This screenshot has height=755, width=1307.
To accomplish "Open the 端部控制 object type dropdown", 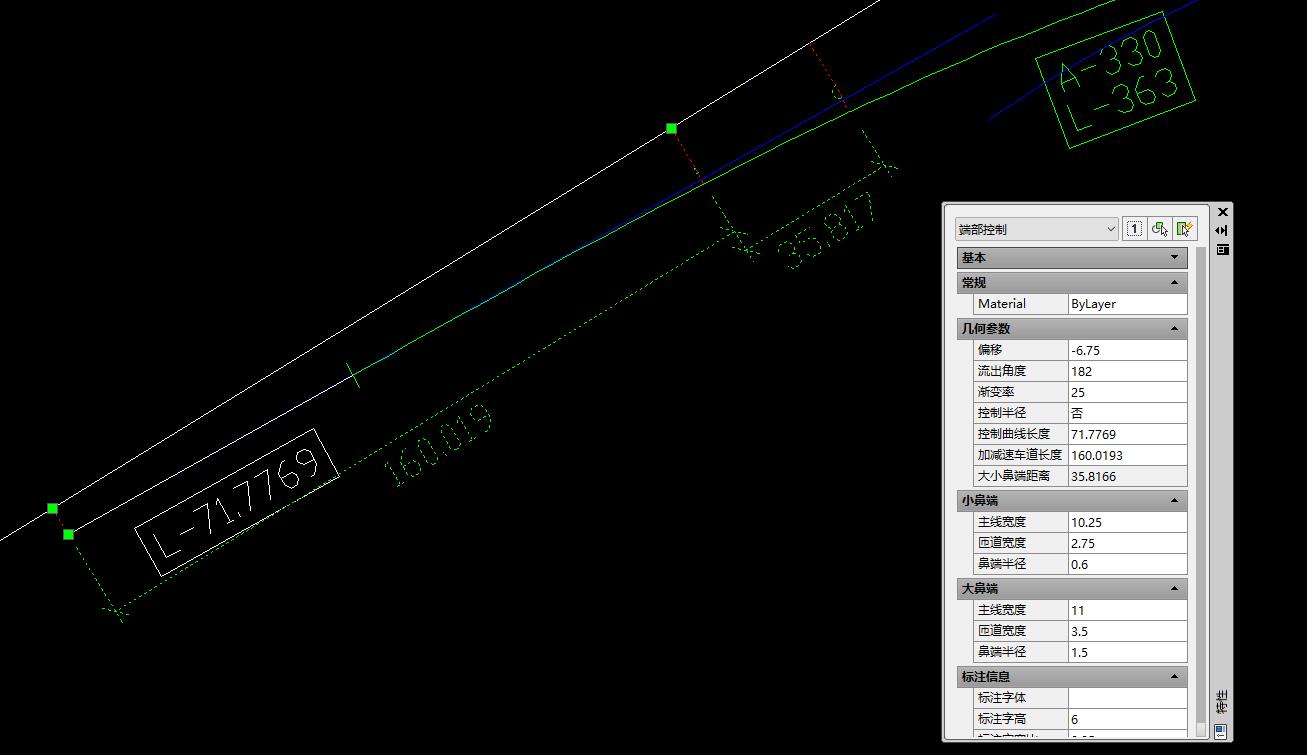I will click(x=1036, y=229).
